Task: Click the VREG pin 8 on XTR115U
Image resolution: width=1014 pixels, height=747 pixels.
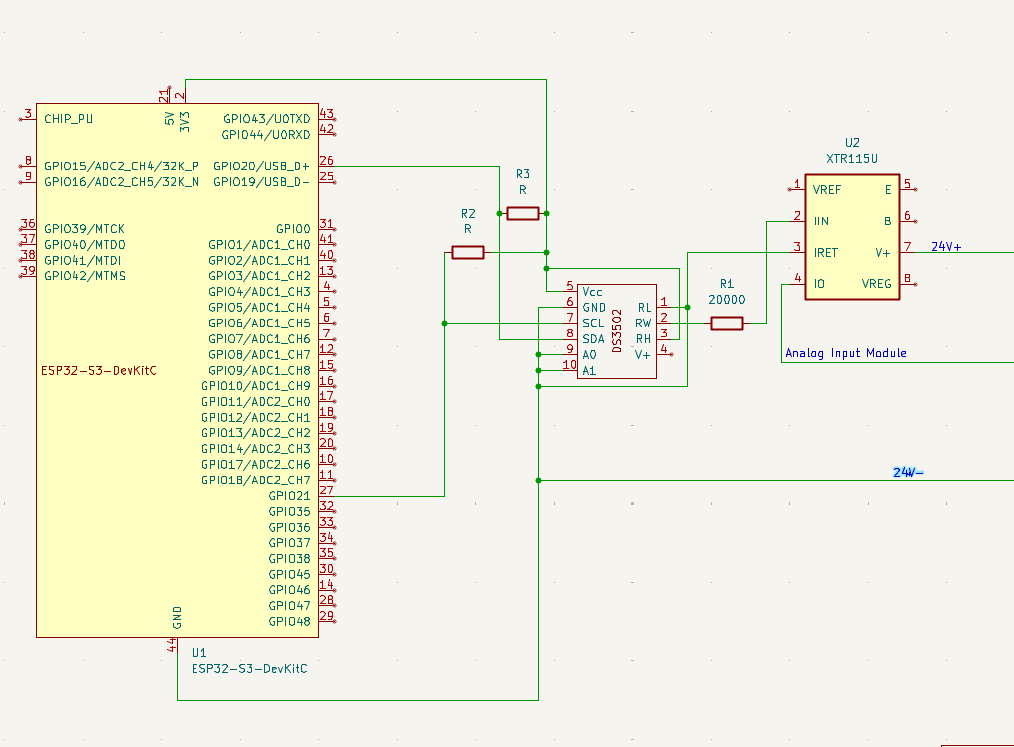Action: 908,284
